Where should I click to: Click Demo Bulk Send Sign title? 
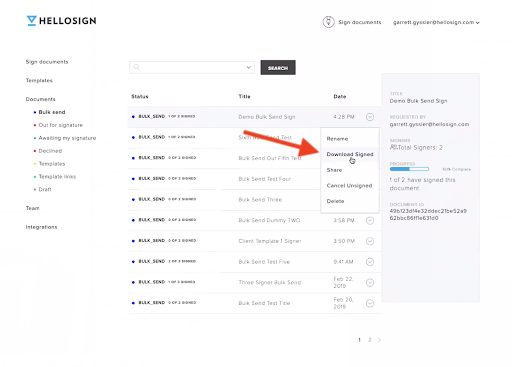point(267,117)
